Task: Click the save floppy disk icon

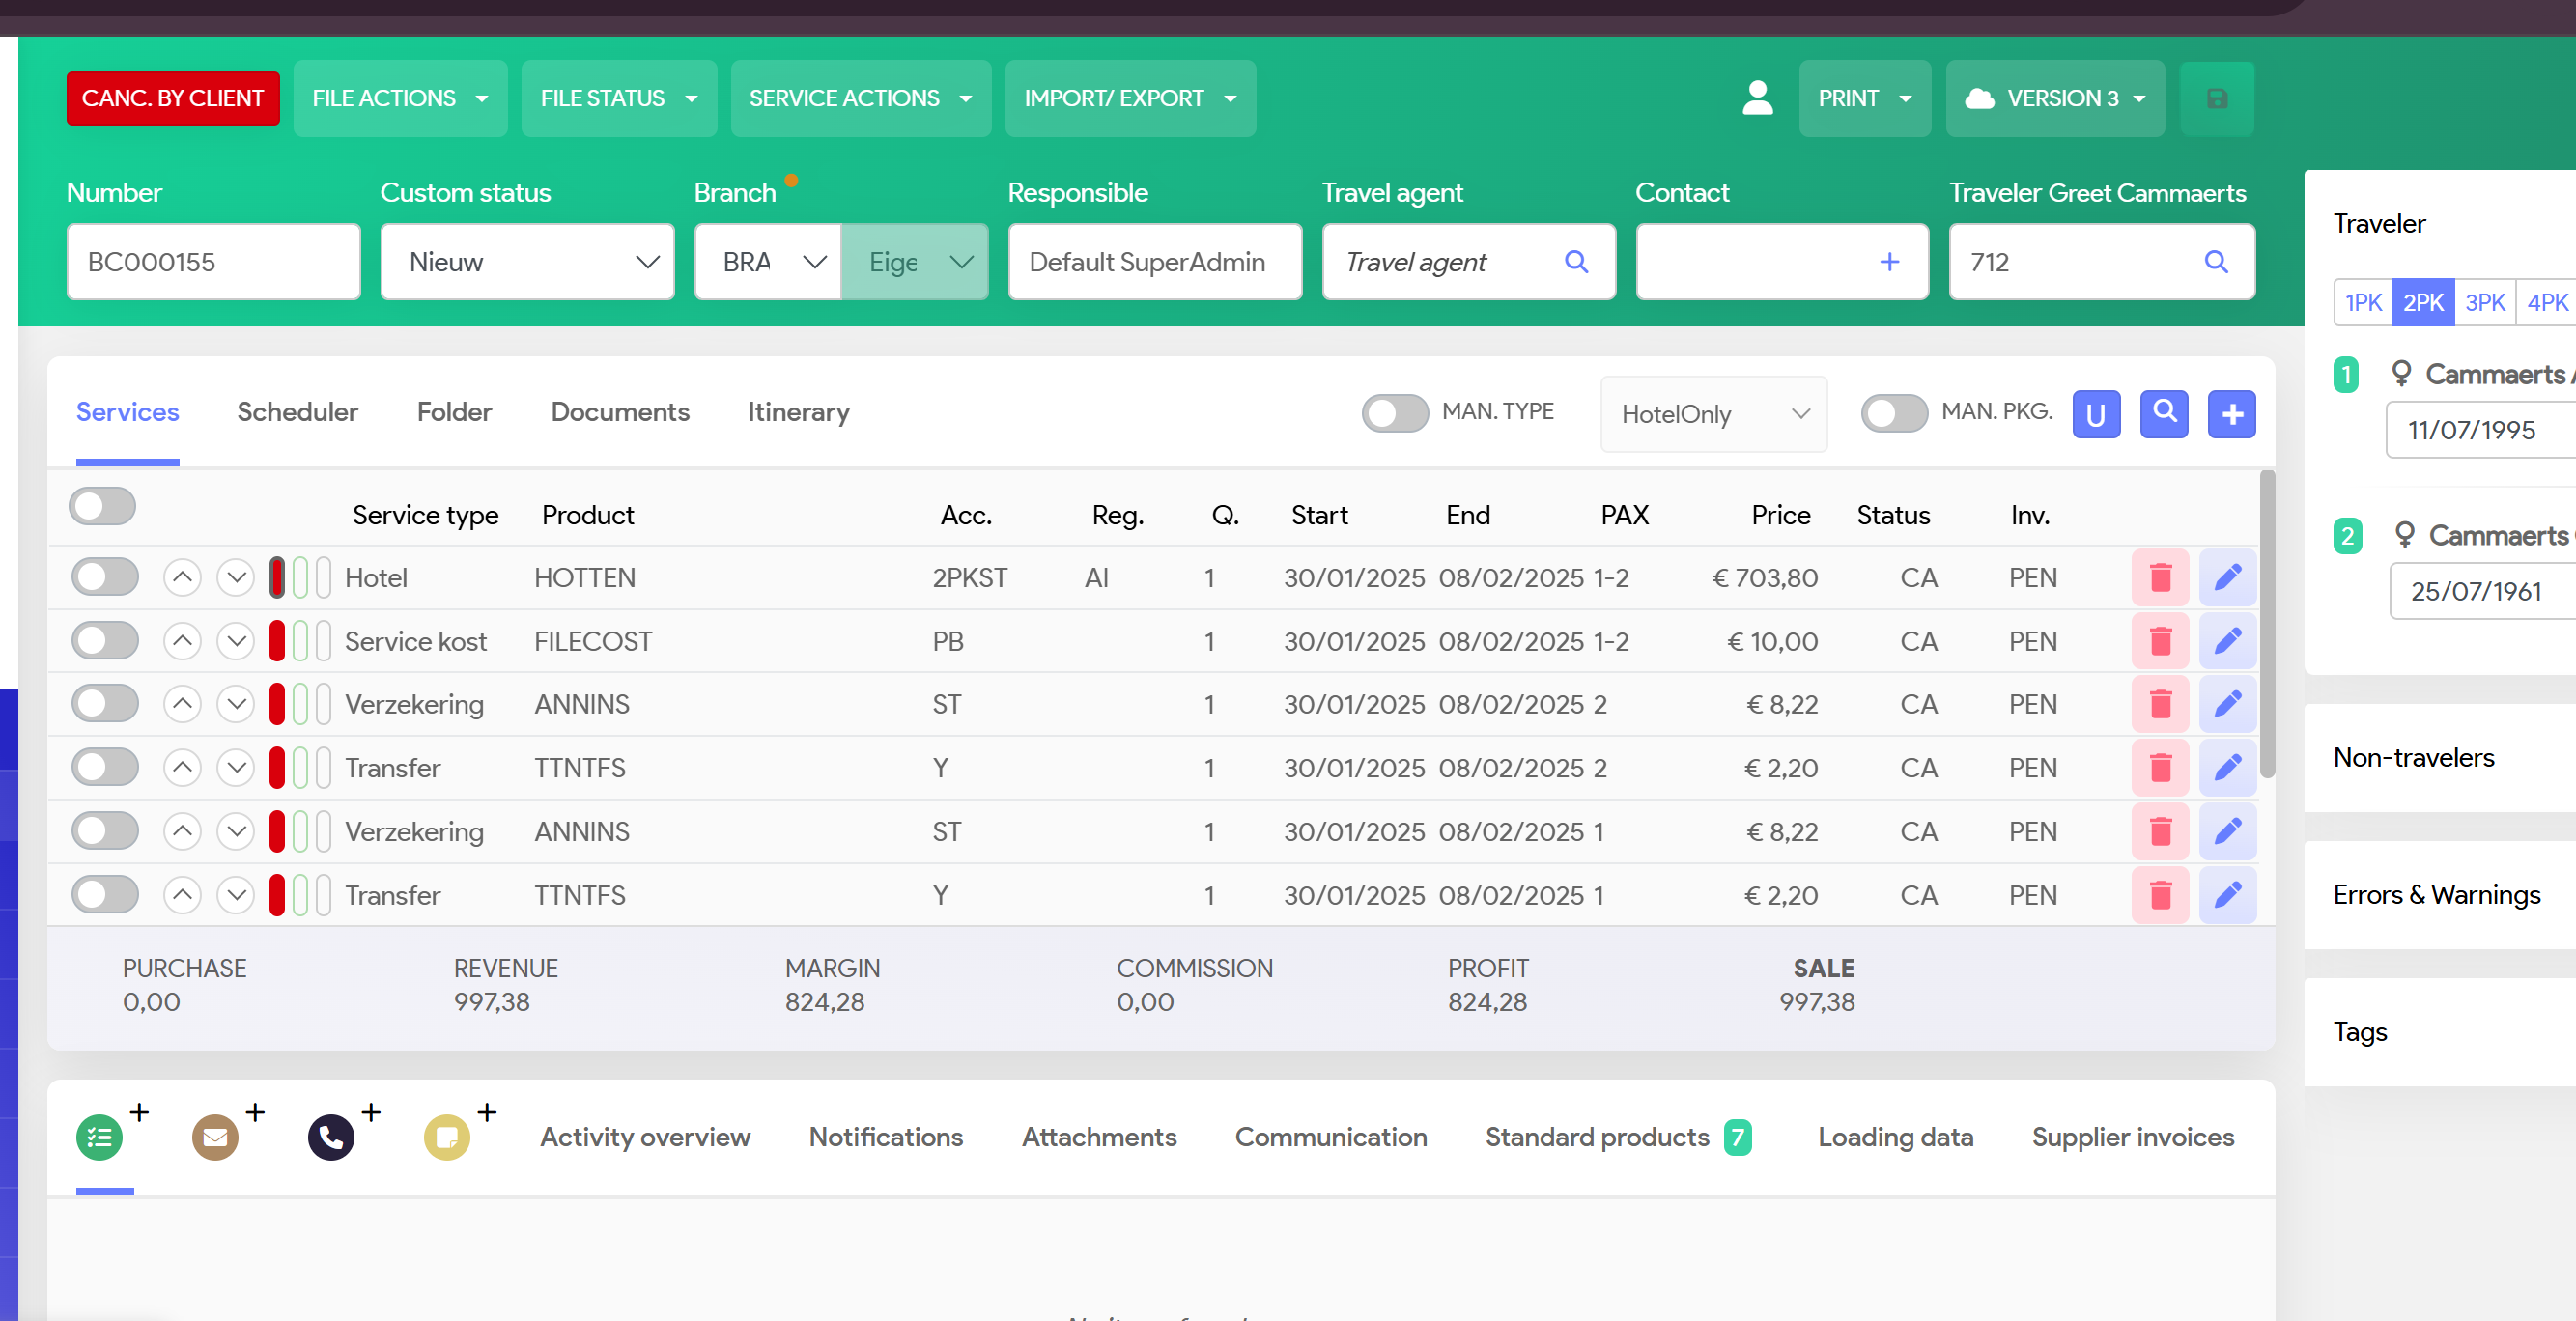Action: (x=2216, y=98)
